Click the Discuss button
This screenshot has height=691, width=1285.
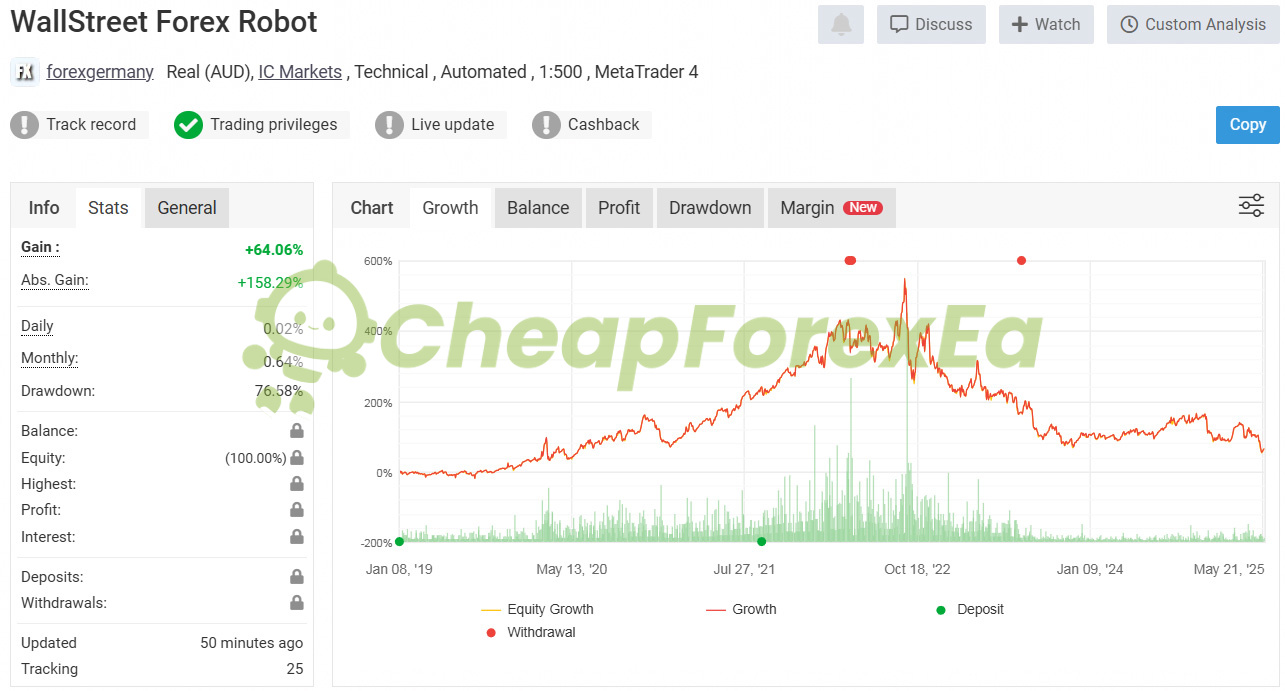pos(931,24)
